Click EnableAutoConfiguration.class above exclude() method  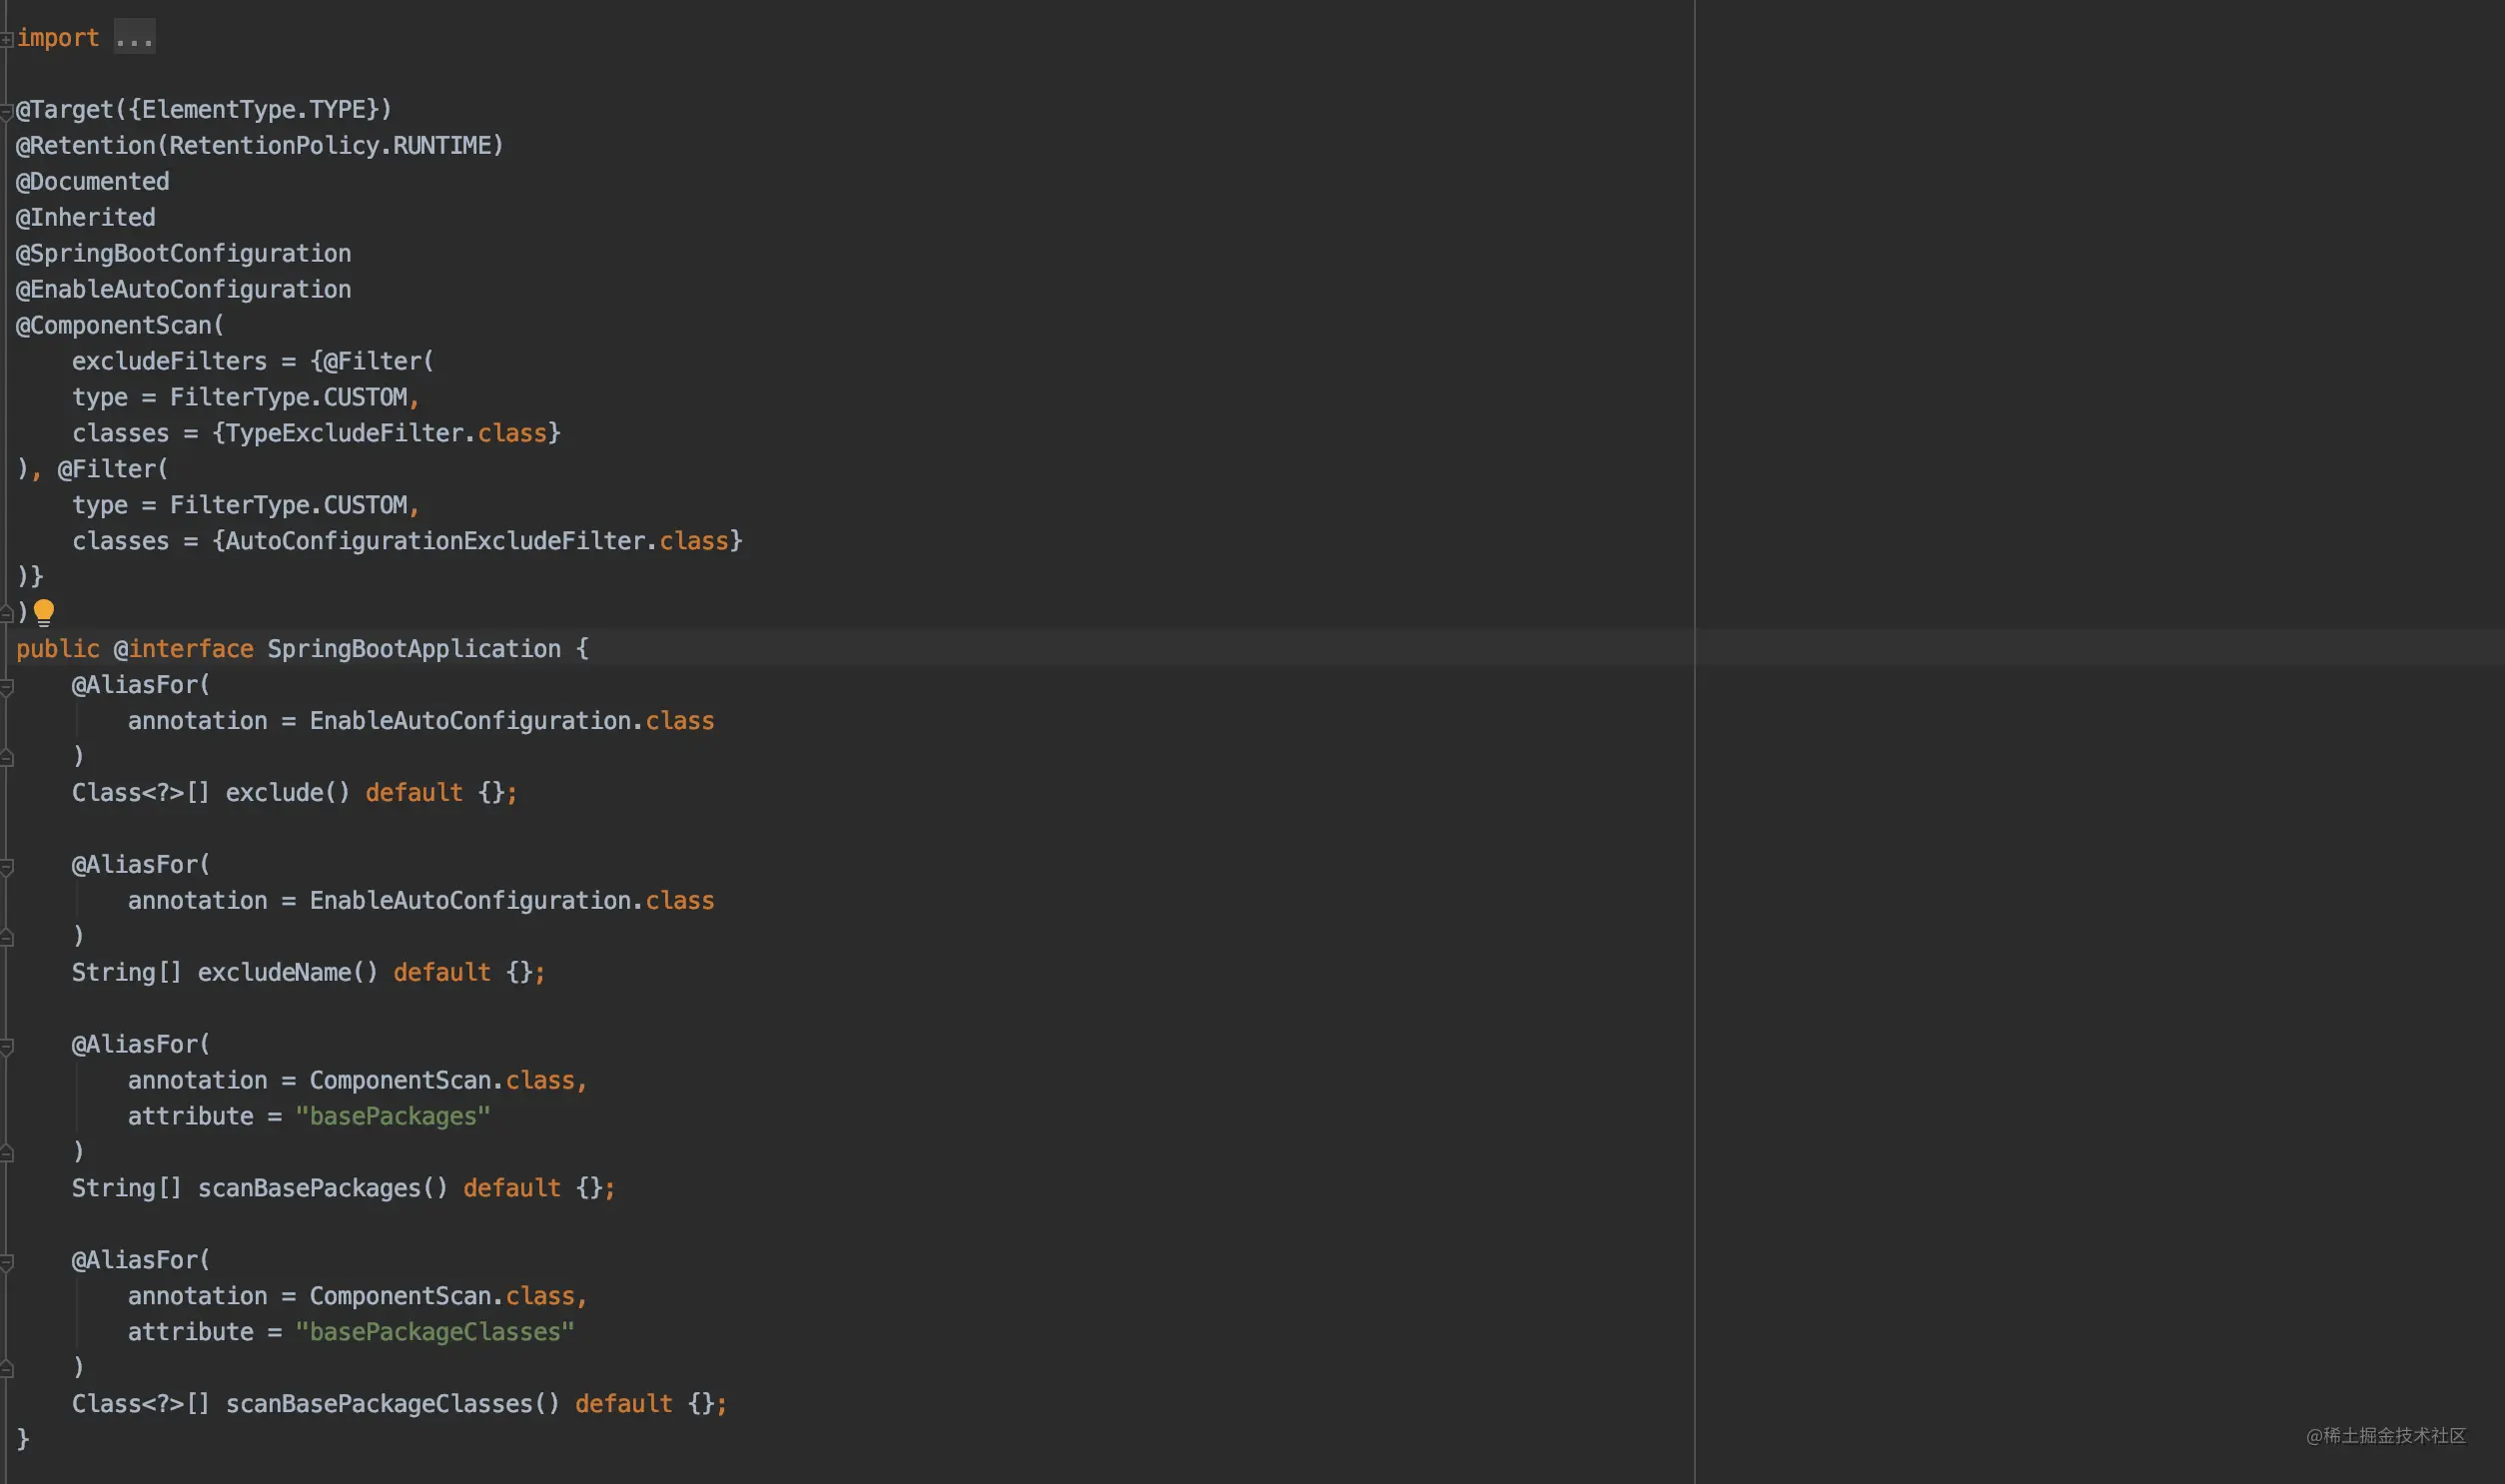click(512, 721)
